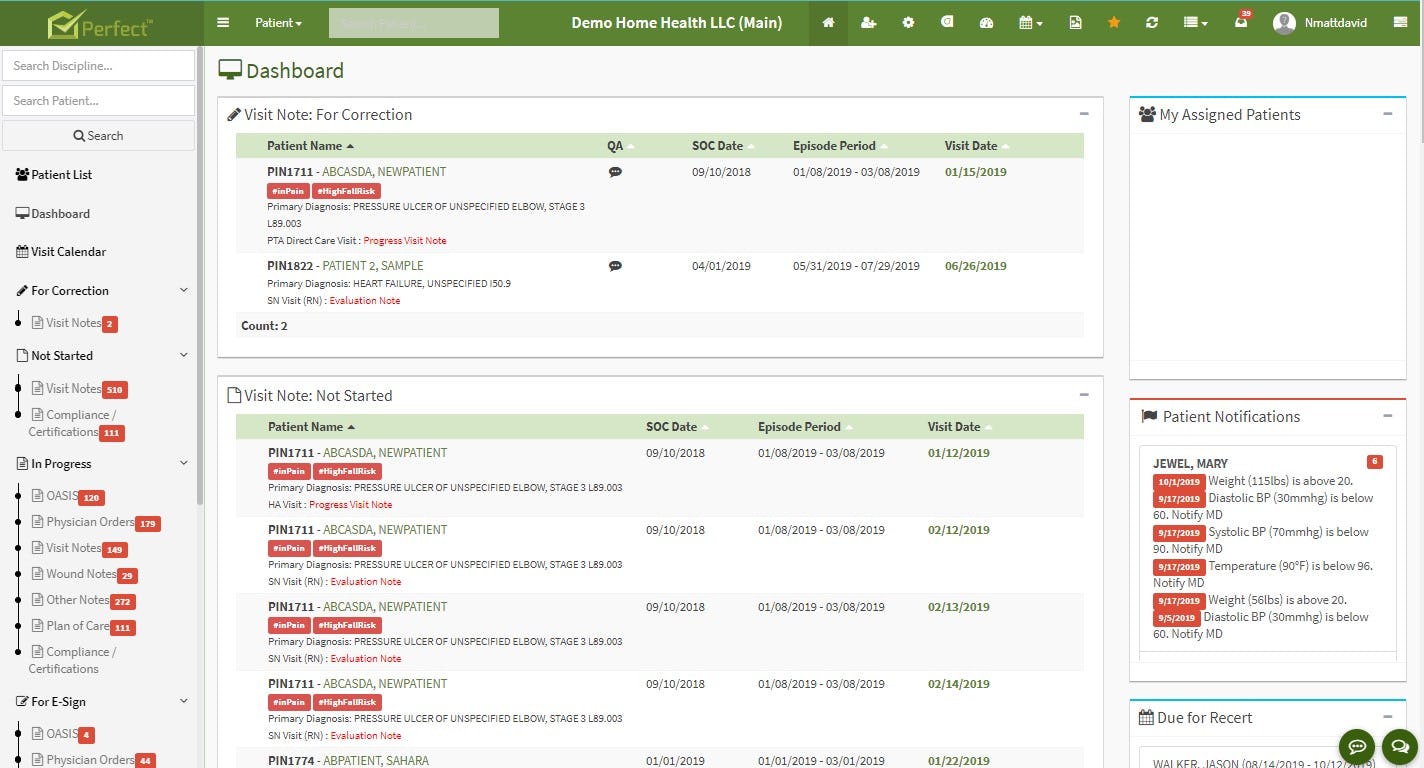This screenshot has height=768, width=1424.
Task: Open ABCASDA, NEWPATIENT link in For Correction
Action: click(384, 172)
